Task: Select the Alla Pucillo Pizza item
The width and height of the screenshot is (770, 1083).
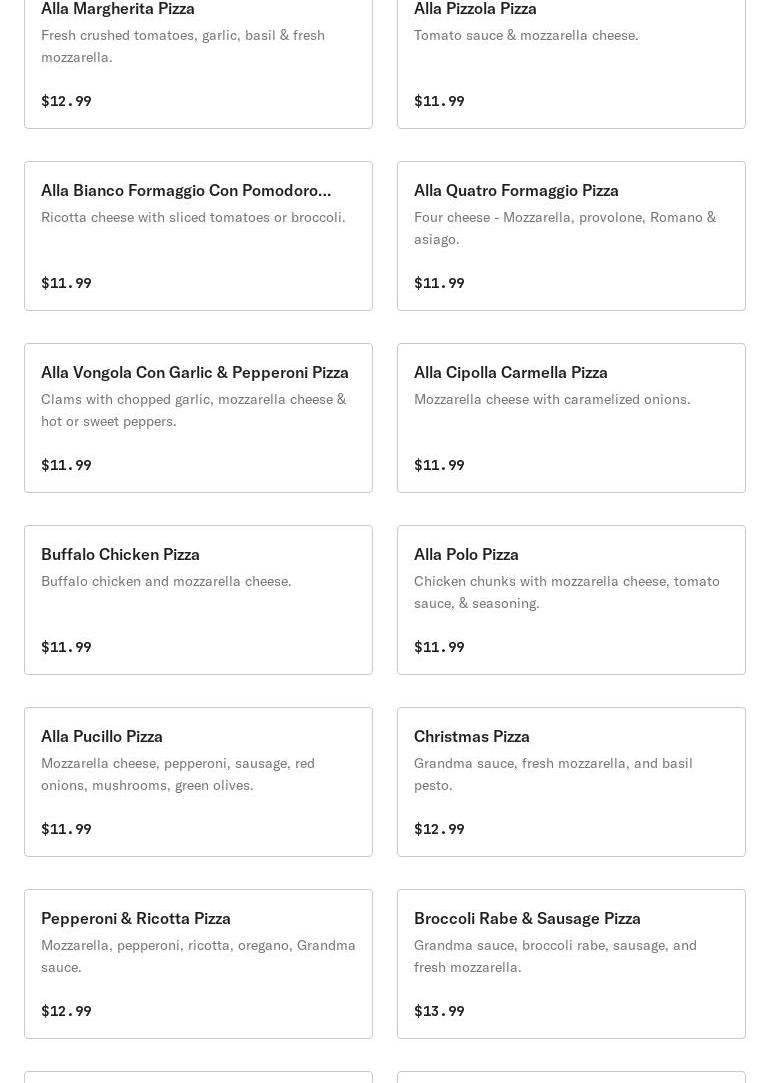Action: coord(102,736)
